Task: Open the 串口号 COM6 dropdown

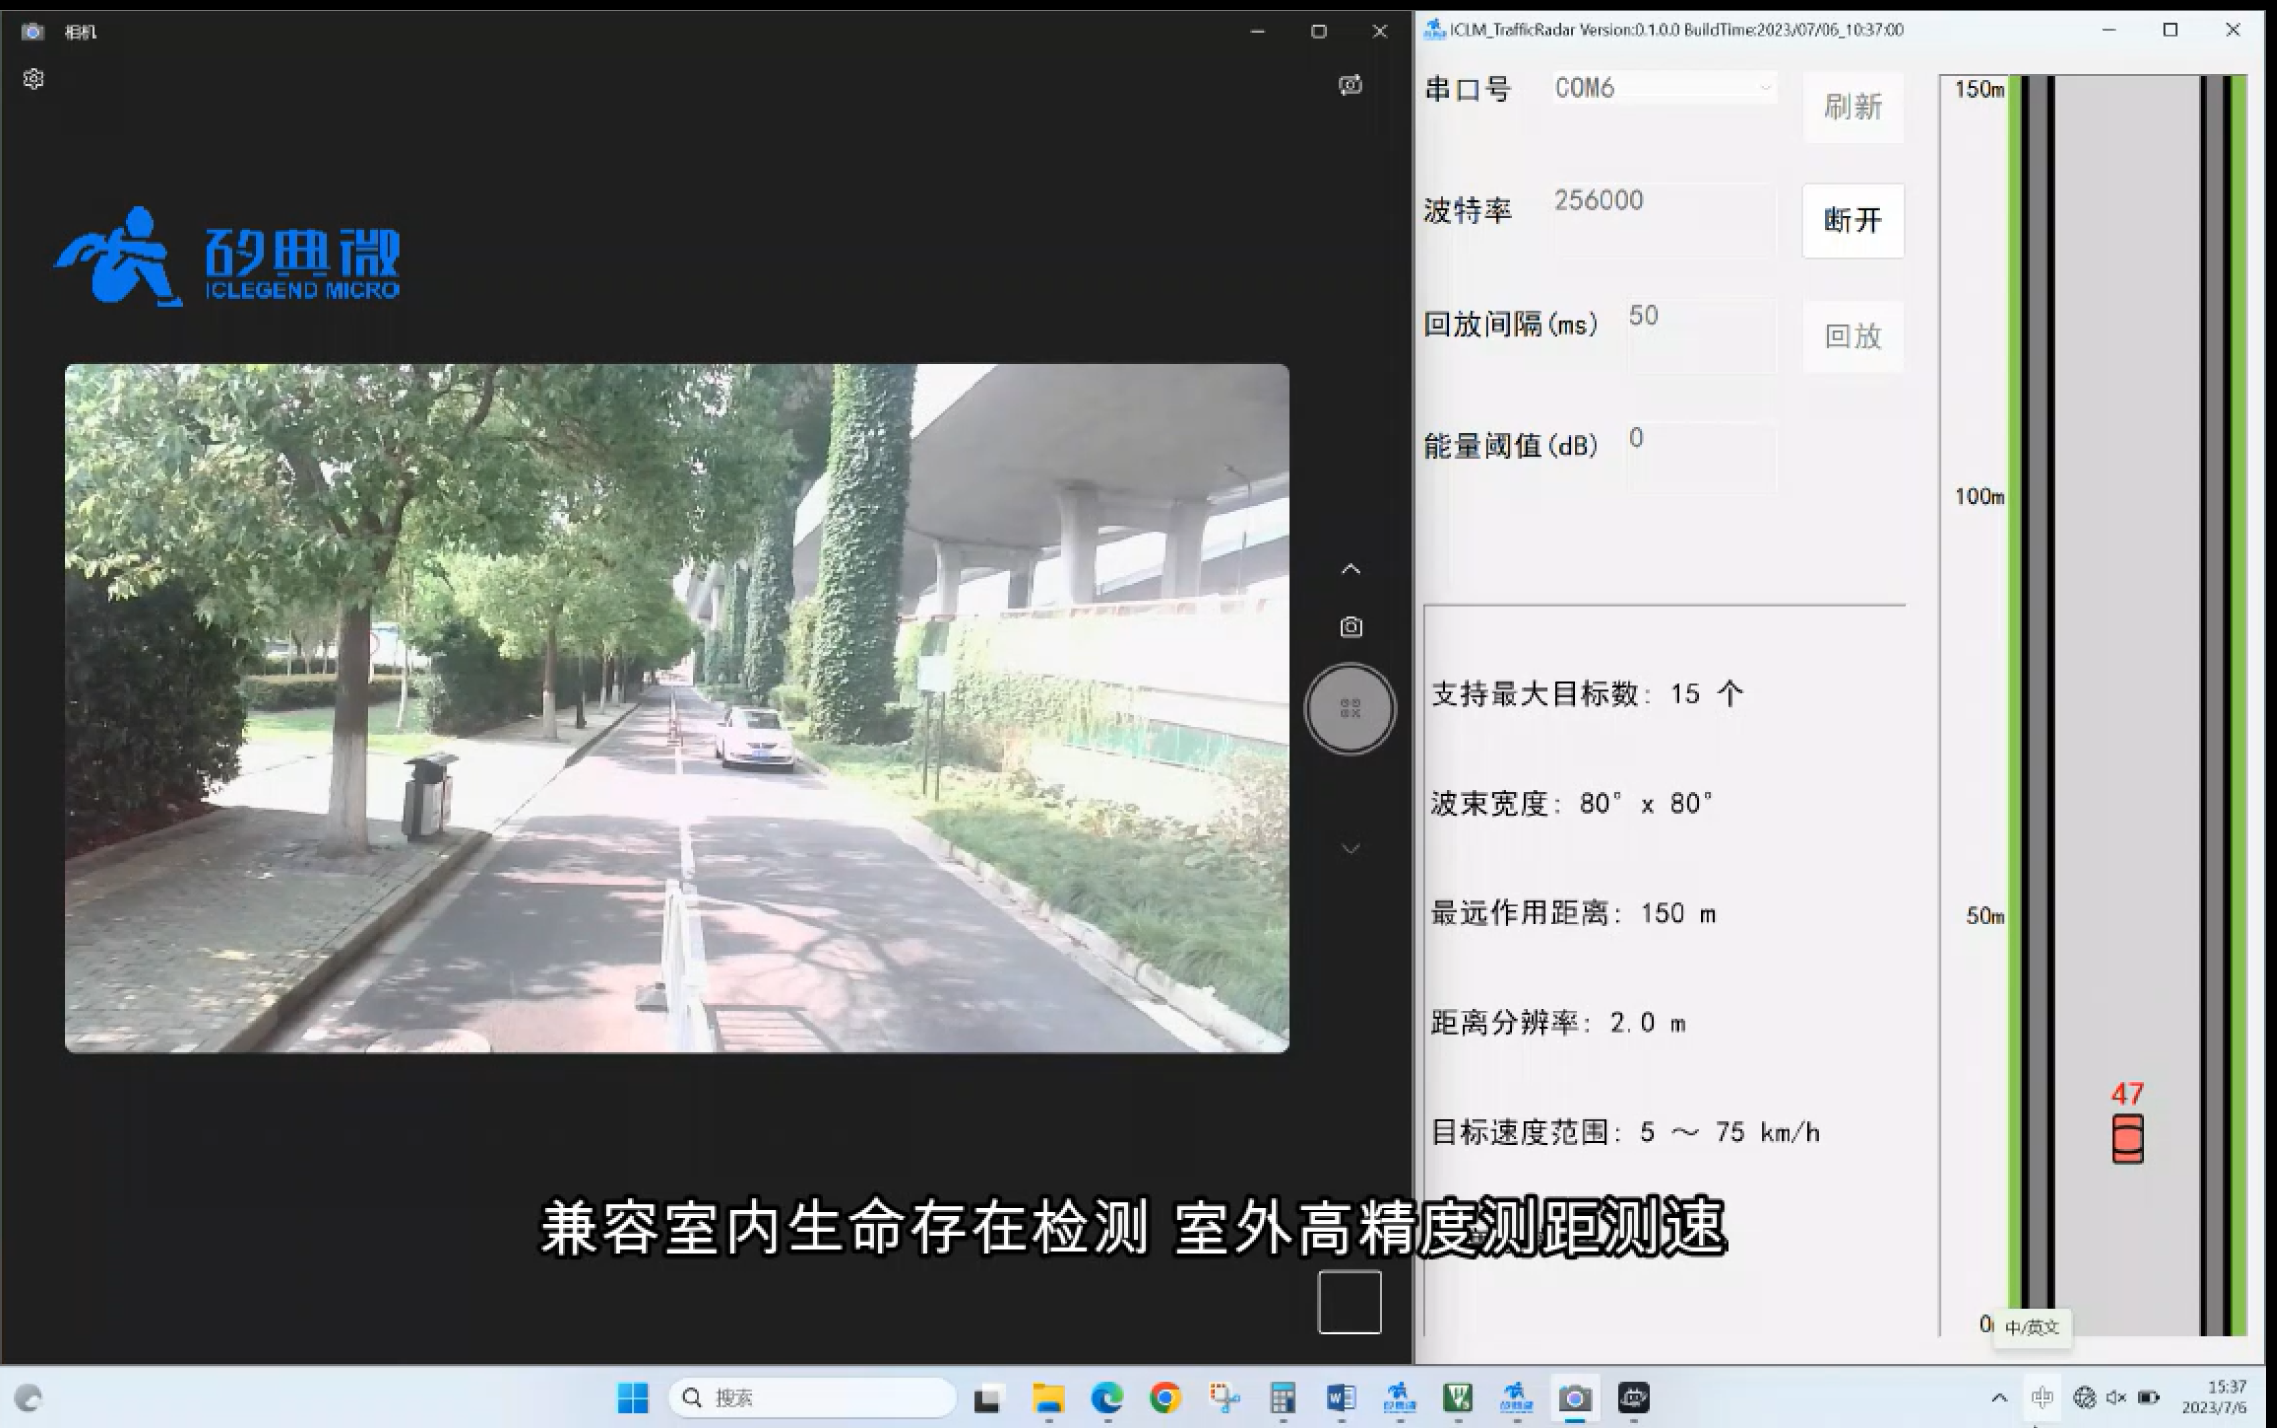Action: click(x=1664, y=88)
